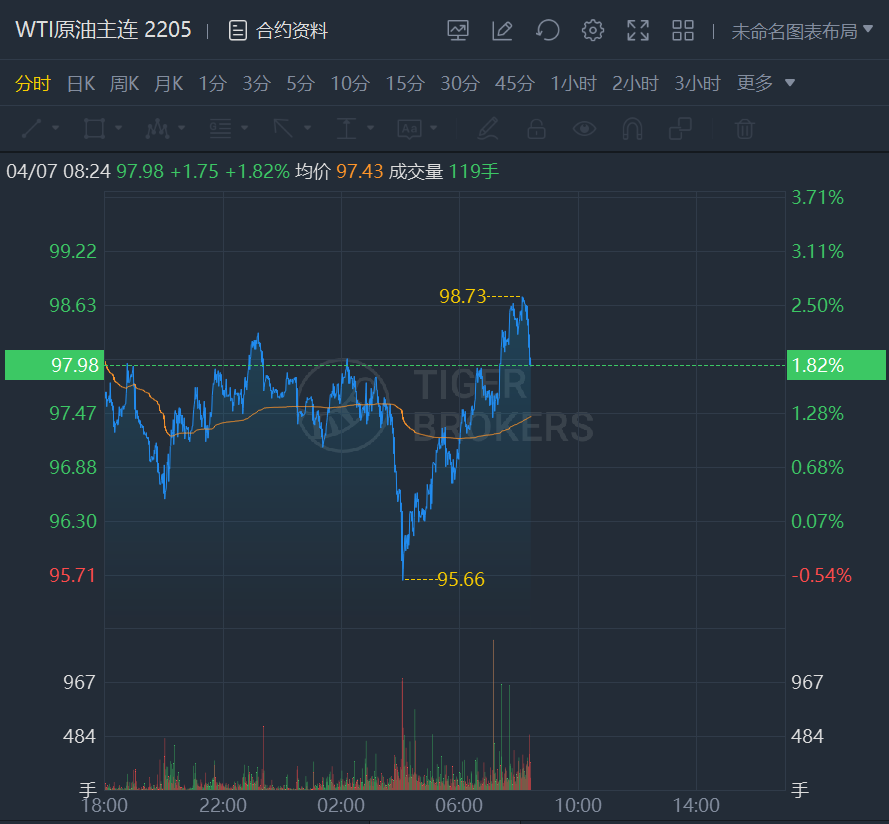
Task: Select the 15分 timeframe tab
Action: (404, 83)
